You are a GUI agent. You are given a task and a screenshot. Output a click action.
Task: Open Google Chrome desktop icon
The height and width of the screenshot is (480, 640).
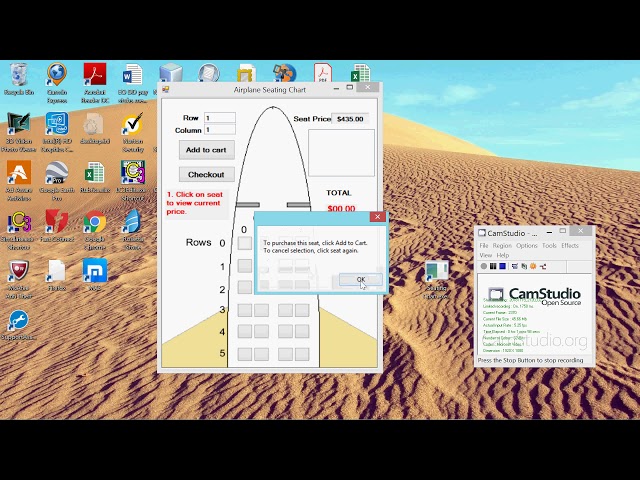[95, 229]
